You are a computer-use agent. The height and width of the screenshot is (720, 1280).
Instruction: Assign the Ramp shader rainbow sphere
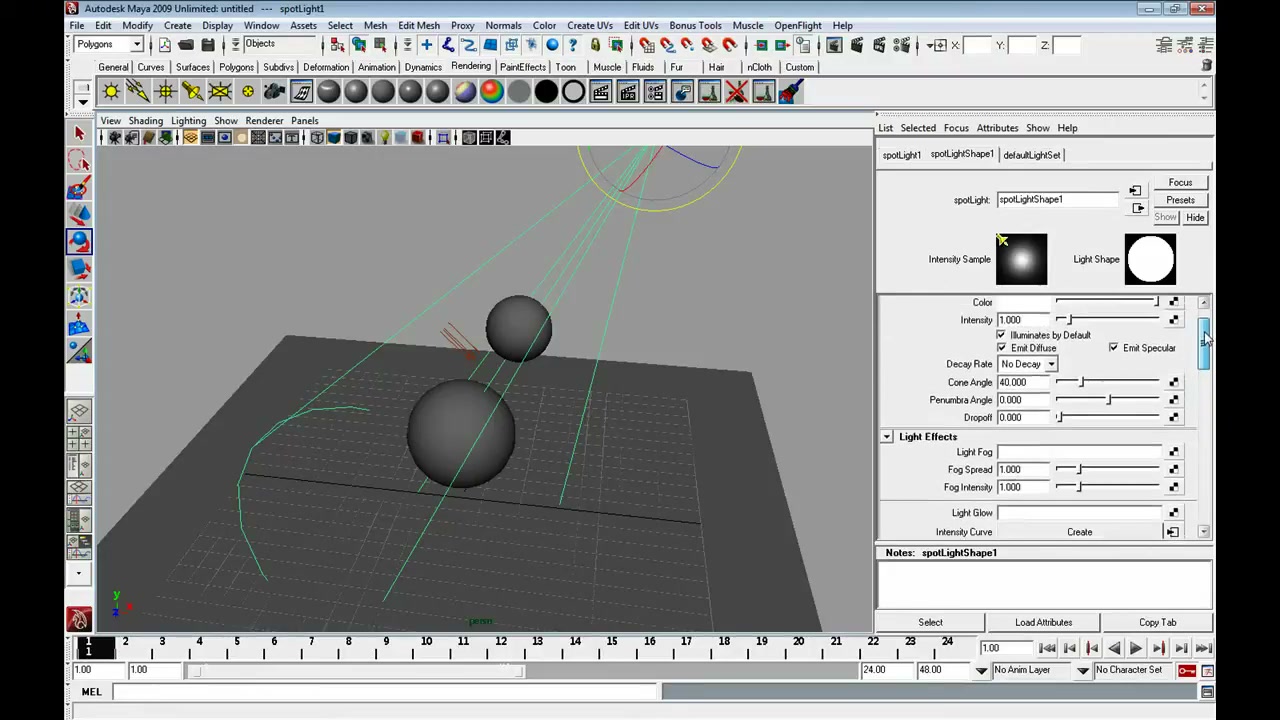coord(492,92)
